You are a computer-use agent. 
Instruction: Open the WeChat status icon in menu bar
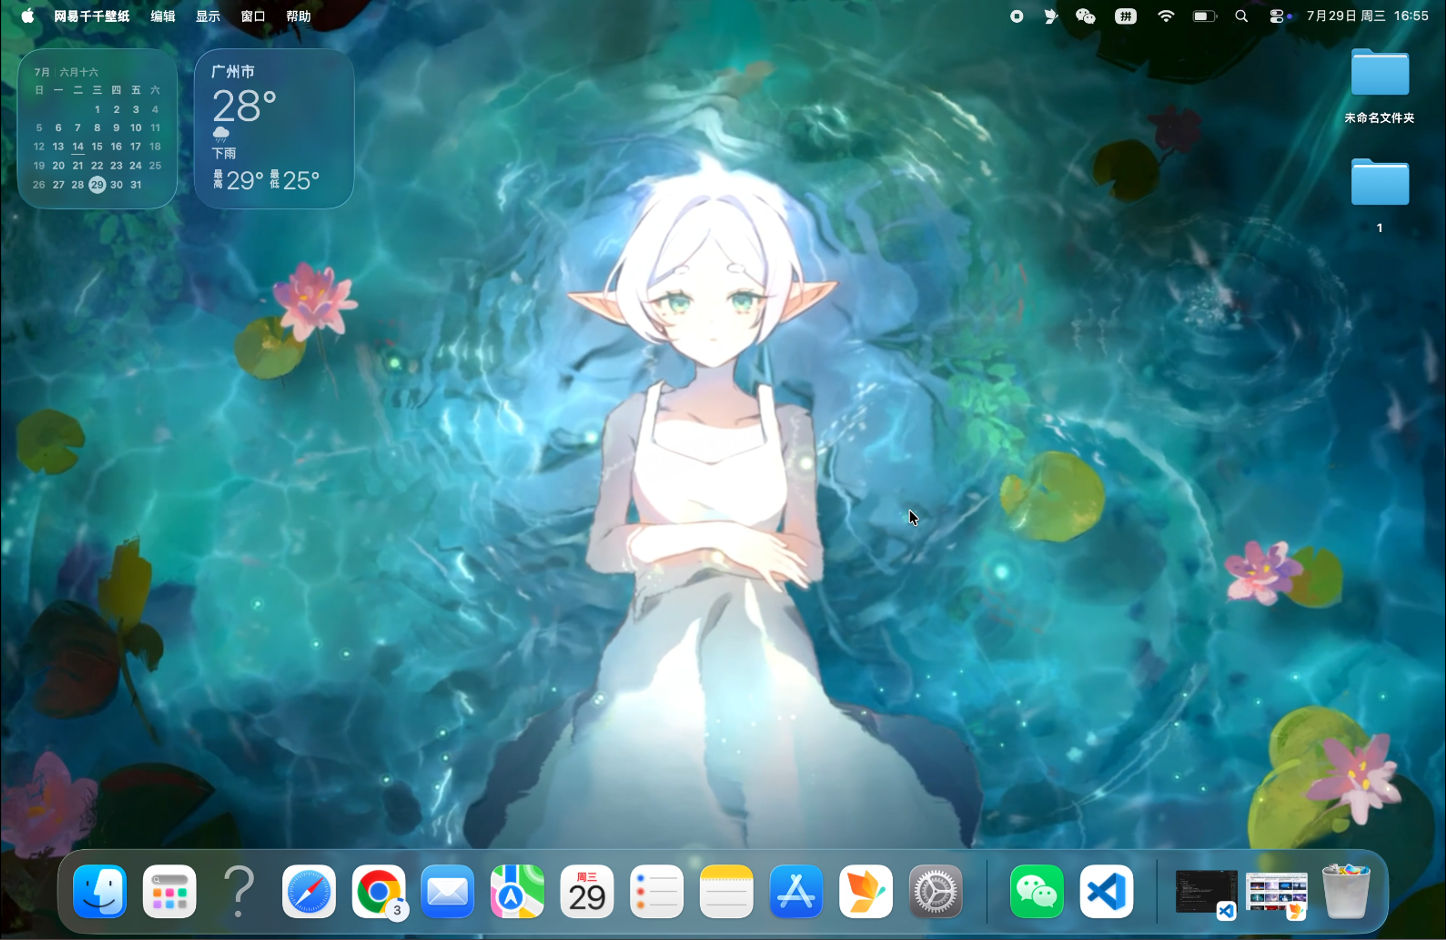[1085, 16]
